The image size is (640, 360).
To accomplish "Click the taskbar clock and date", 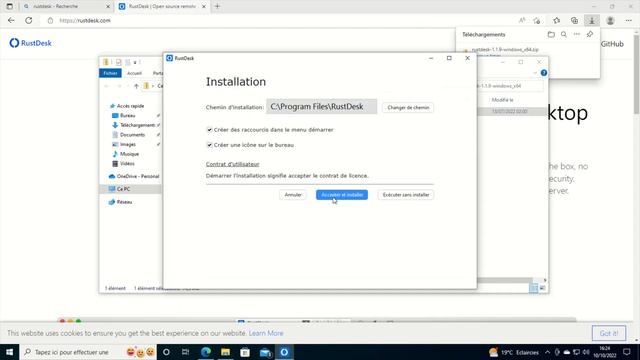I will point(604,352).
